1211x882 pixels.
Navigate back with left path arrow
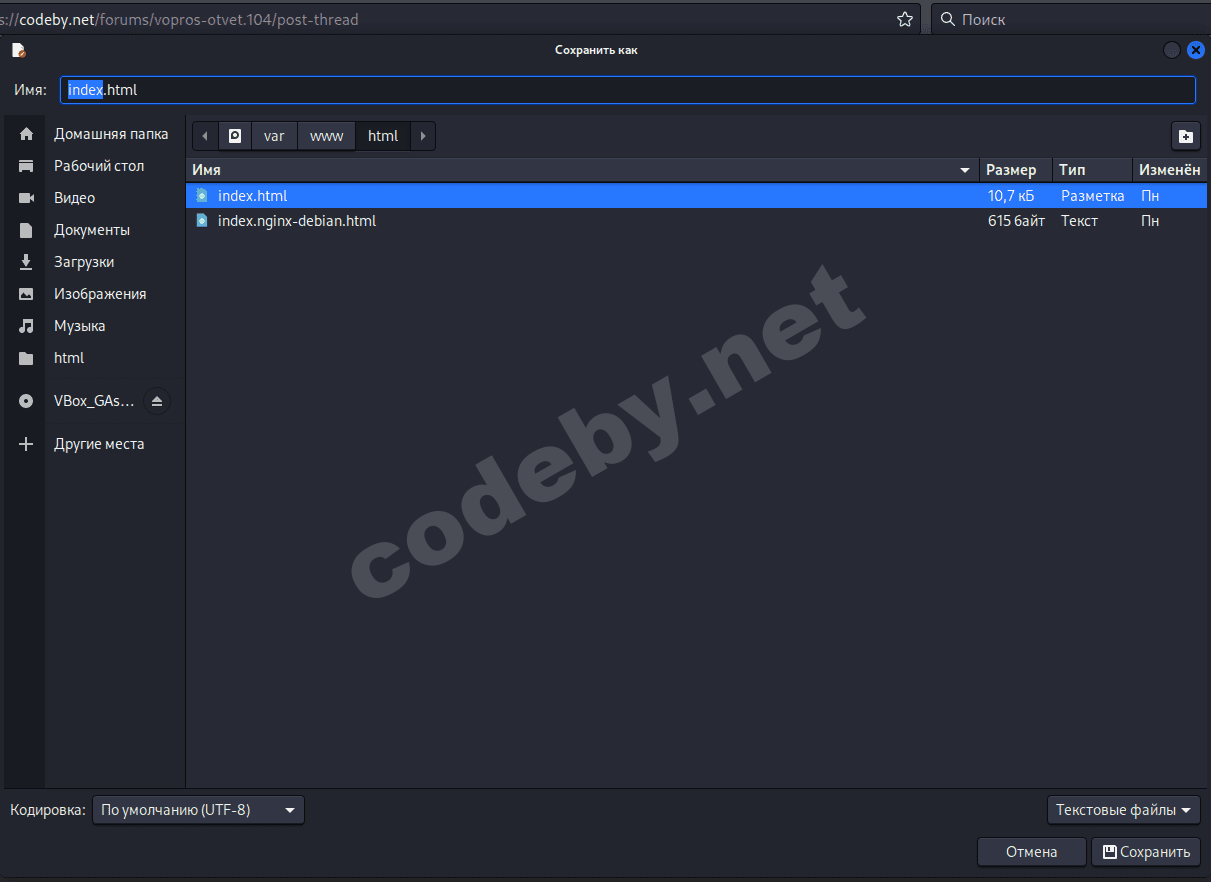tap(205, 136)
